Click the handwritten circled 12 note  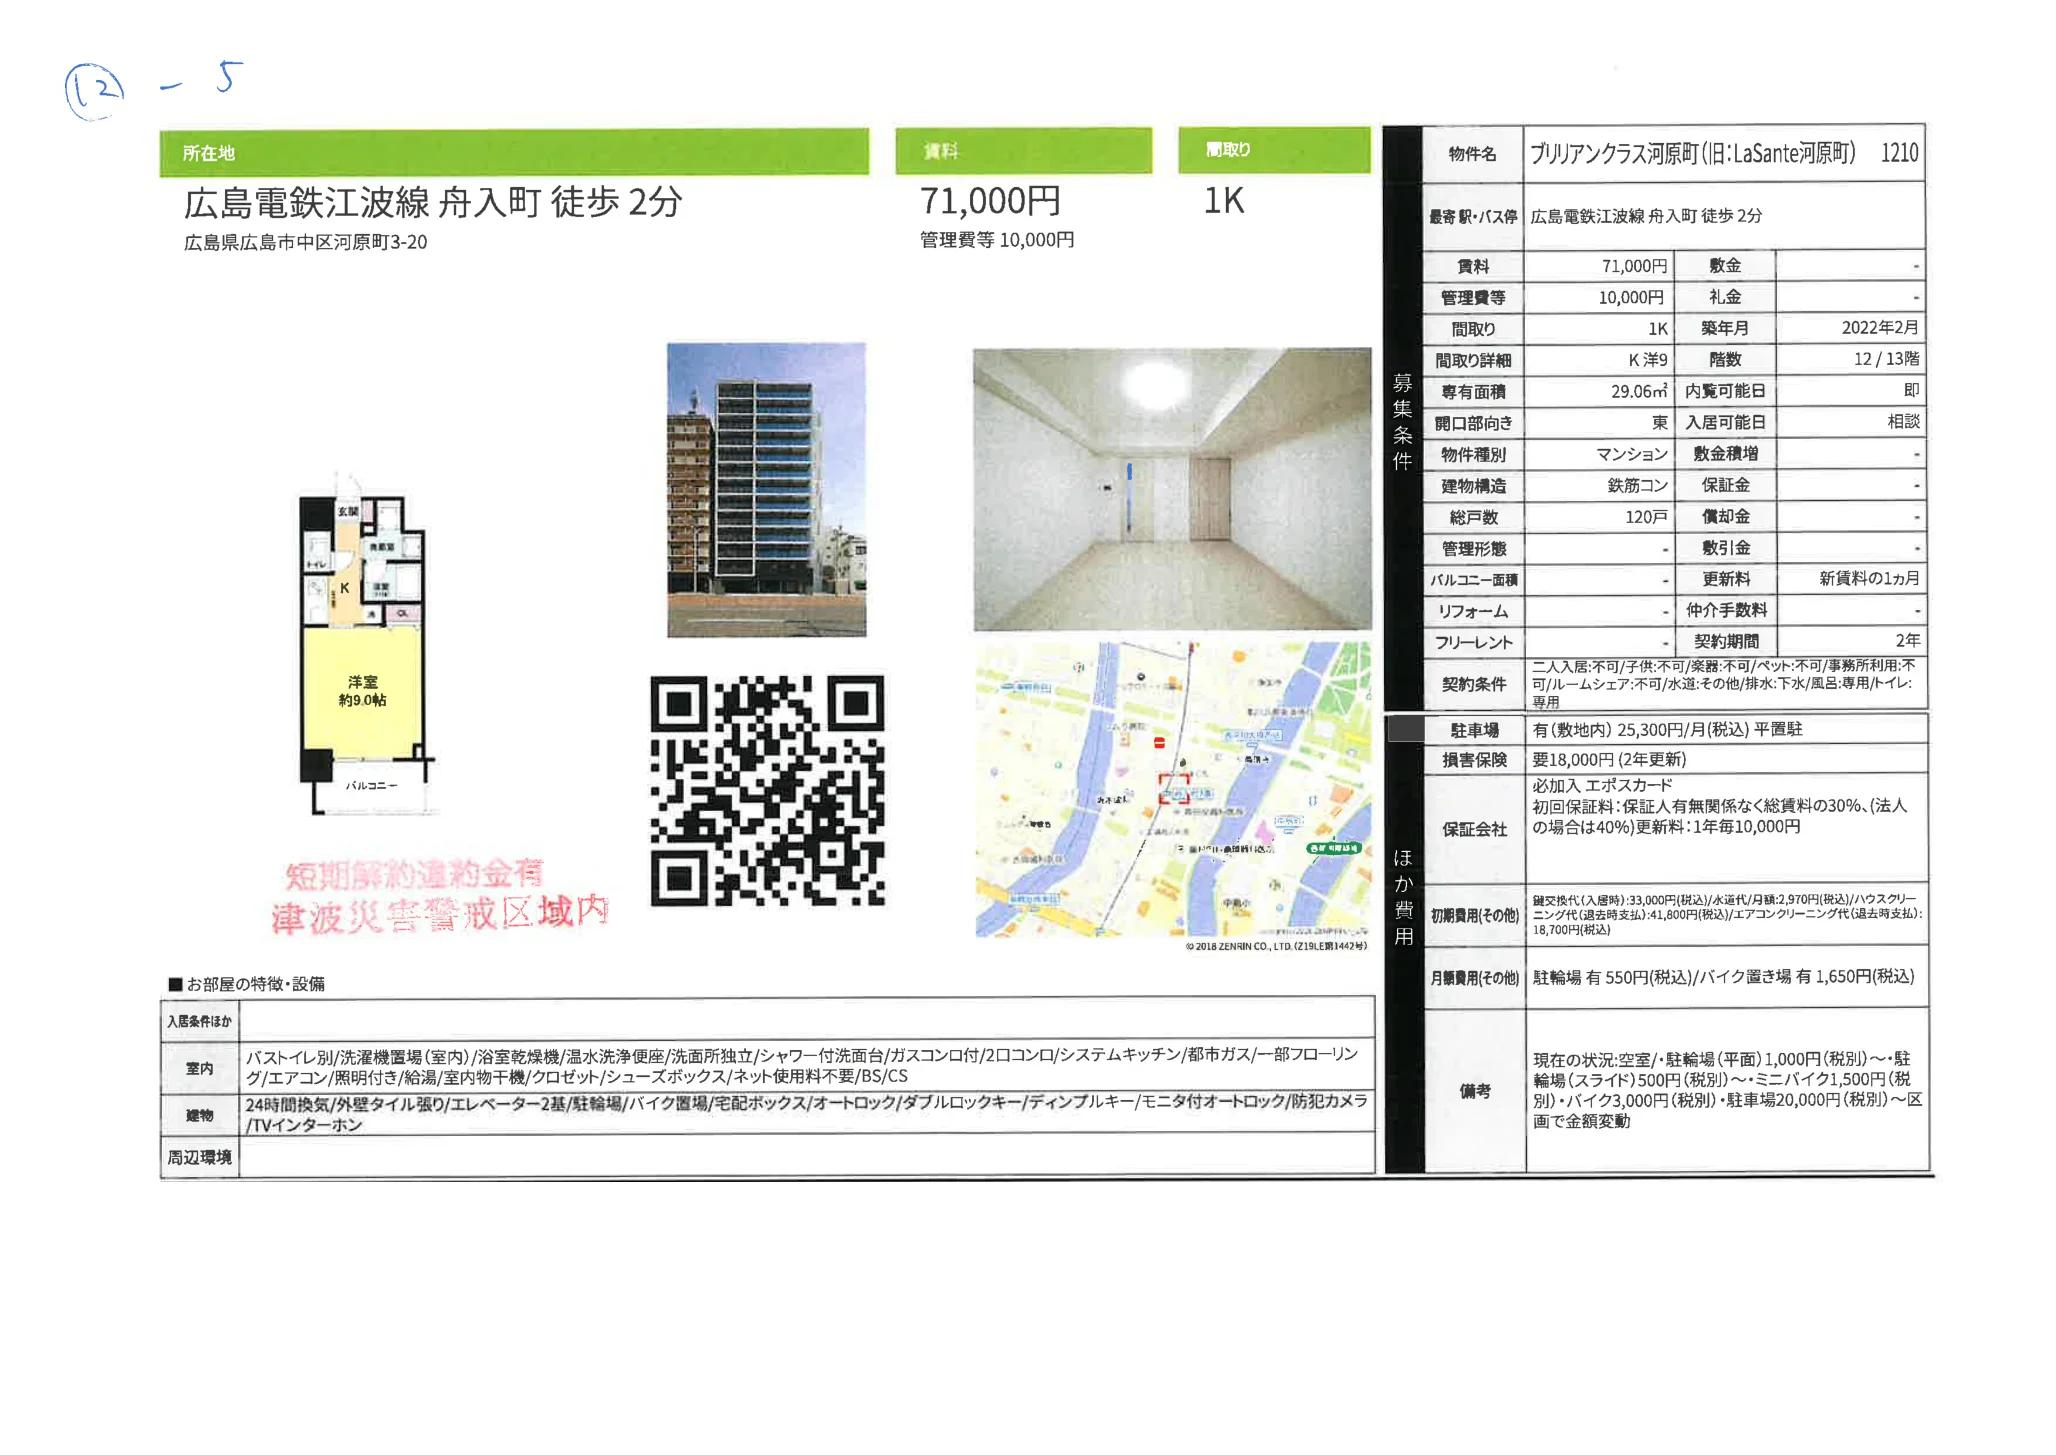click(x=94, y=91)
